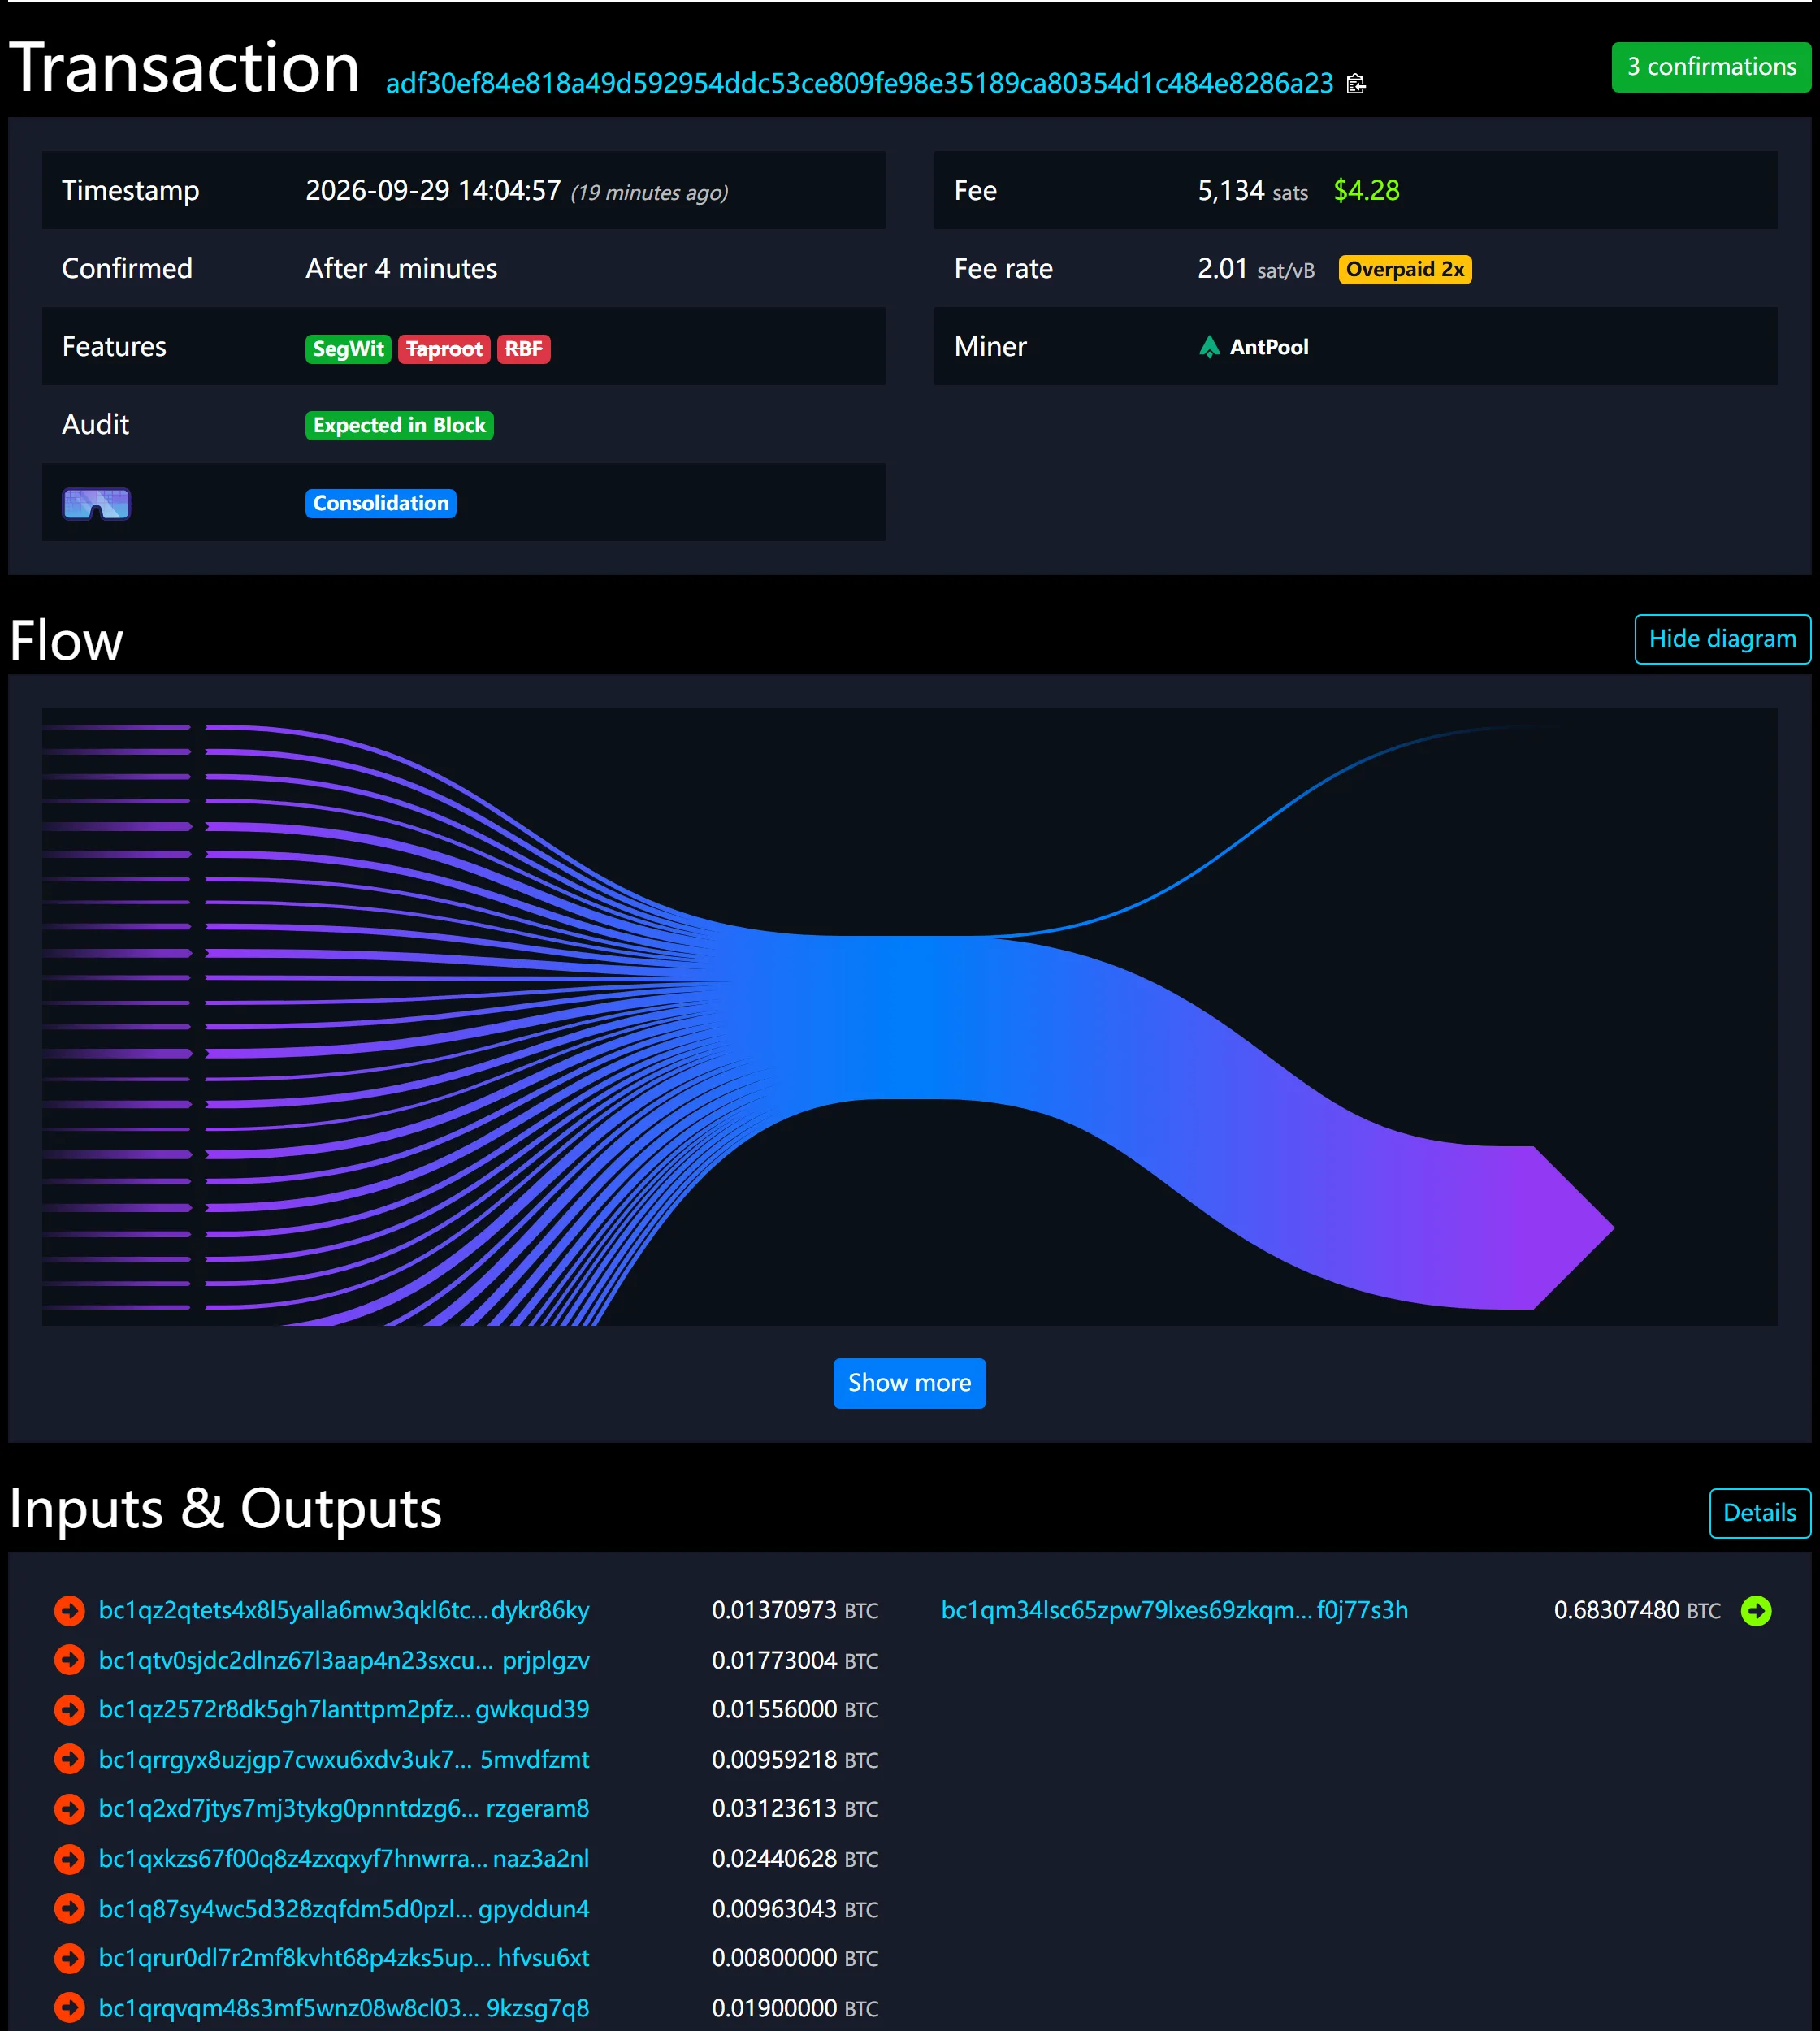The image size is (1820, 2031).
Task: Open input address bc1qrrgyx8uzjgp7cwxu6xdv3uk7...5mvdfzmt
Action: click(344, 1759)
